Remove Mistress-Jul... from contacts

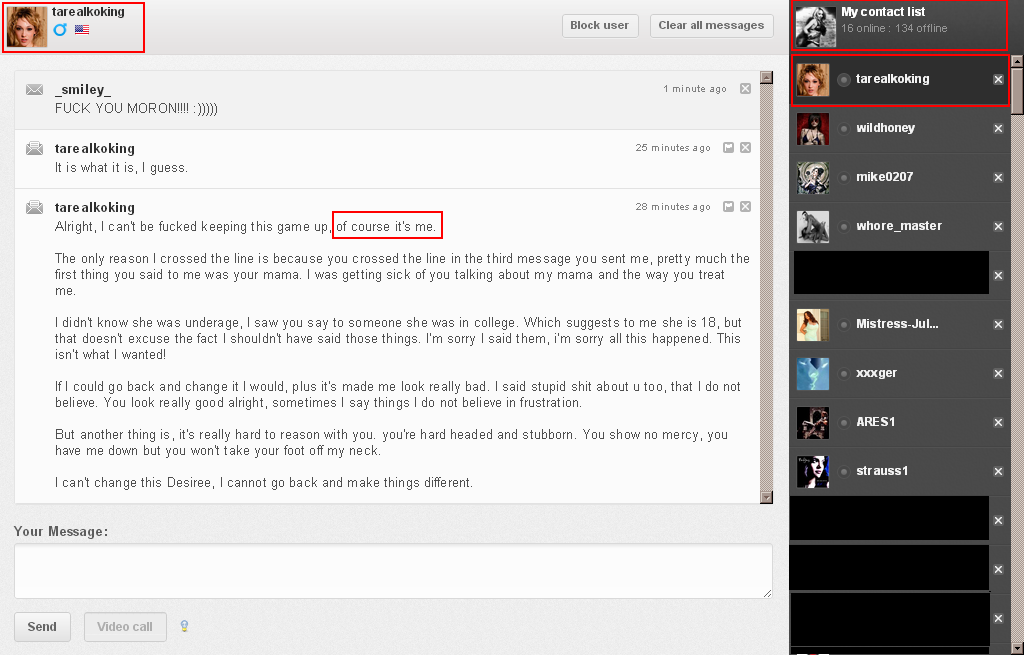point(998,325)
